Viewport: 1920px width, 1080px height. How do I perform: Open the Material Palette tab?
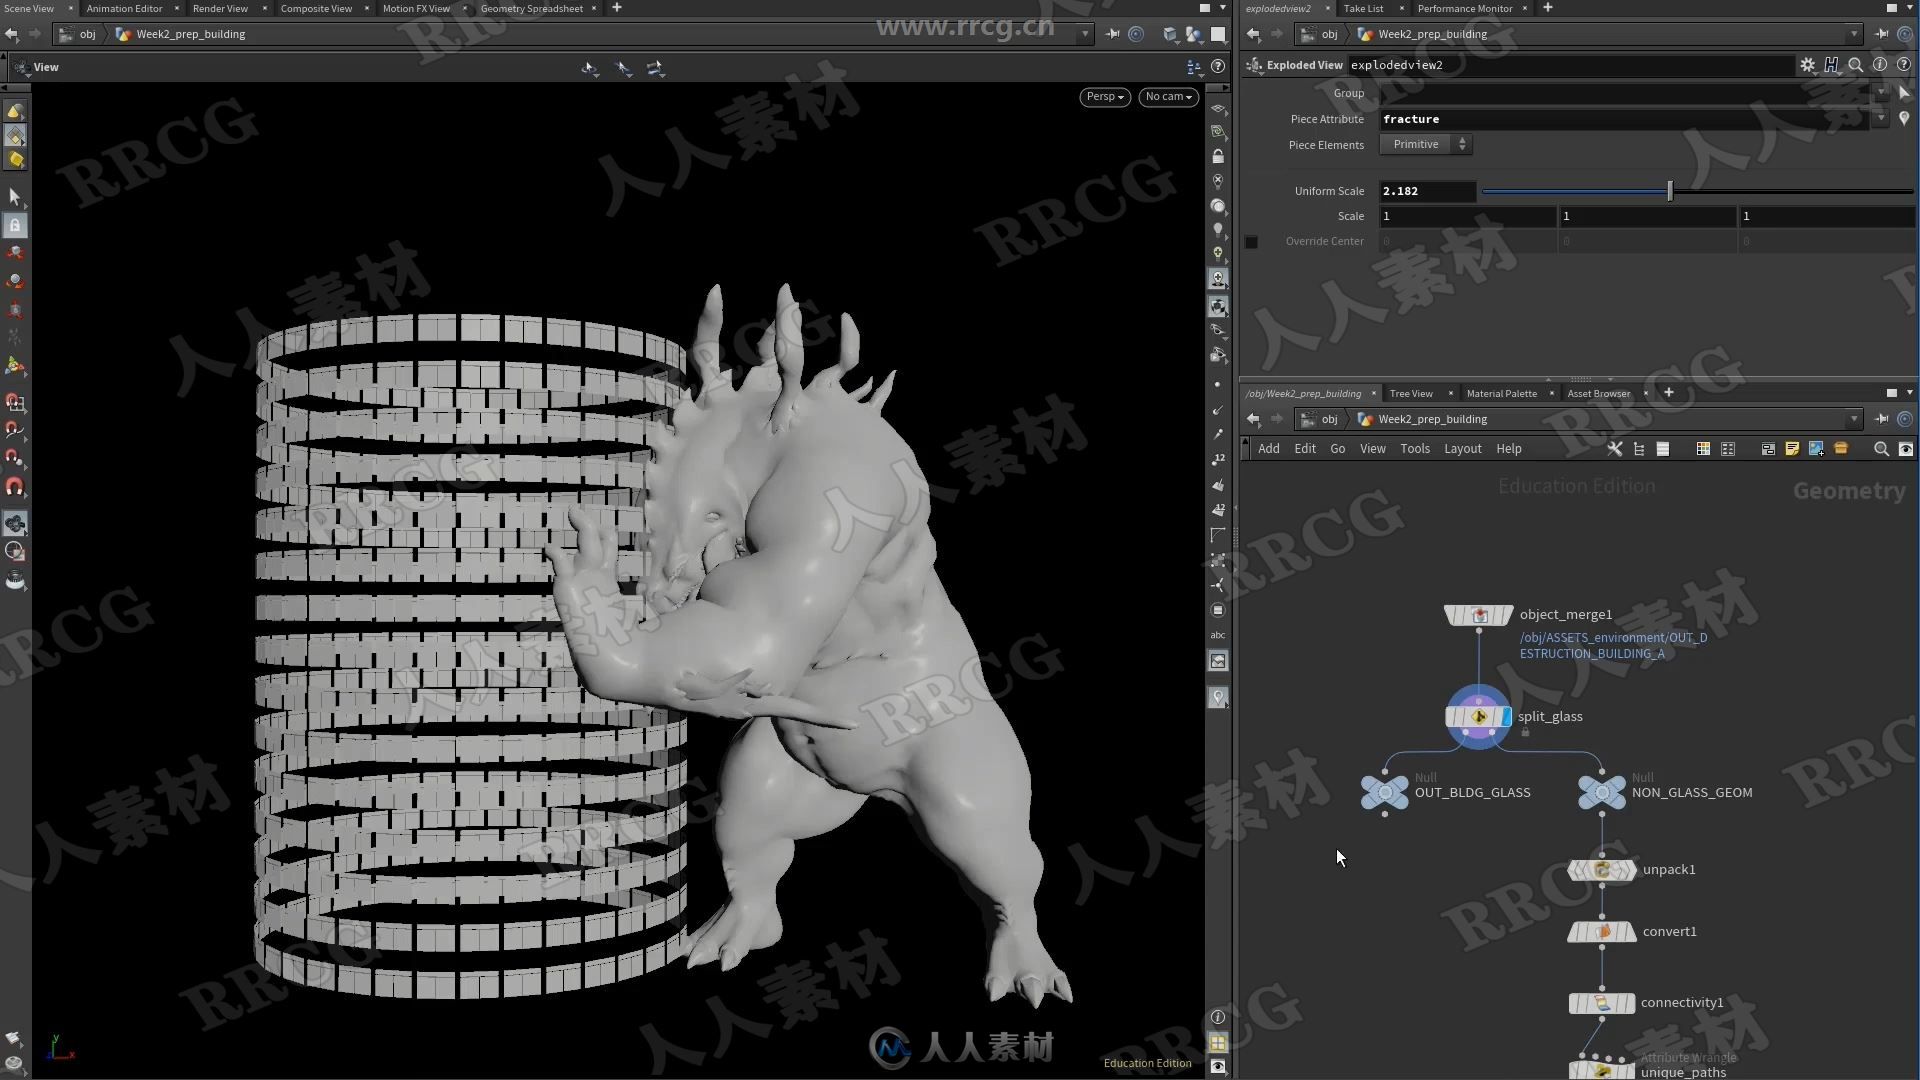(1502, 393)
